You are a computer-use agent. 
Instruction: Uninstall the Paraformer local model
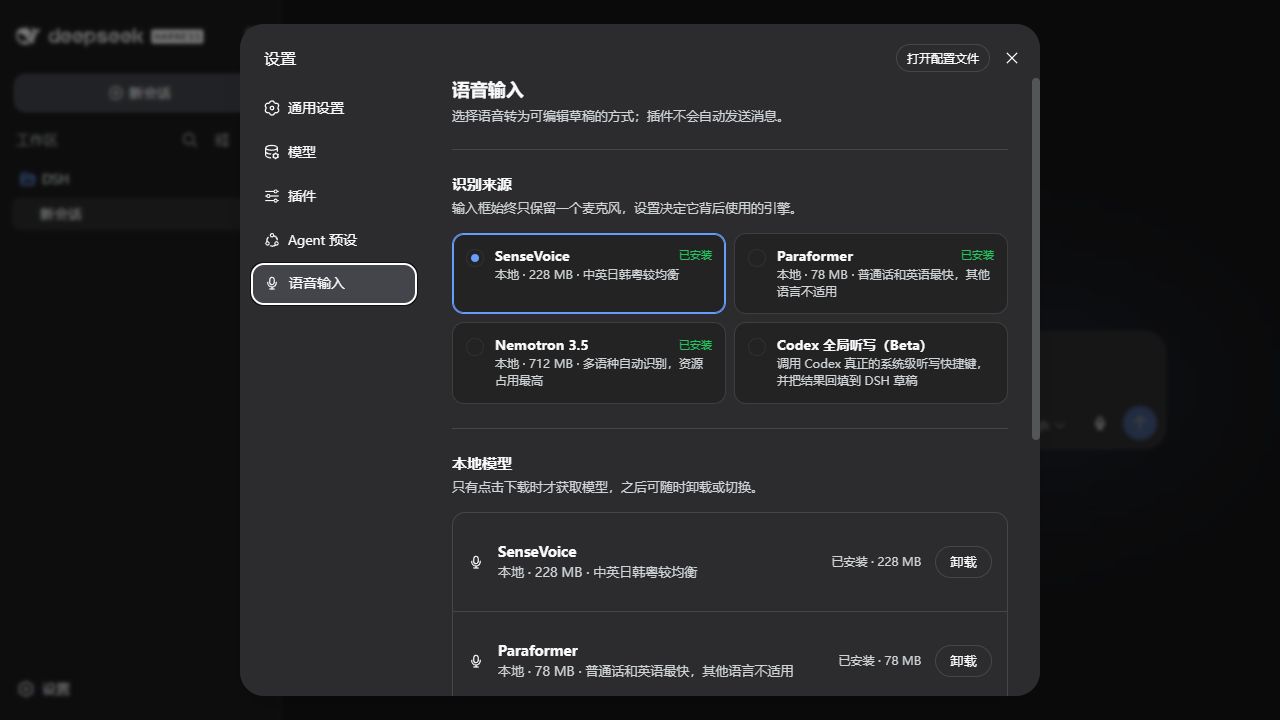963,661
